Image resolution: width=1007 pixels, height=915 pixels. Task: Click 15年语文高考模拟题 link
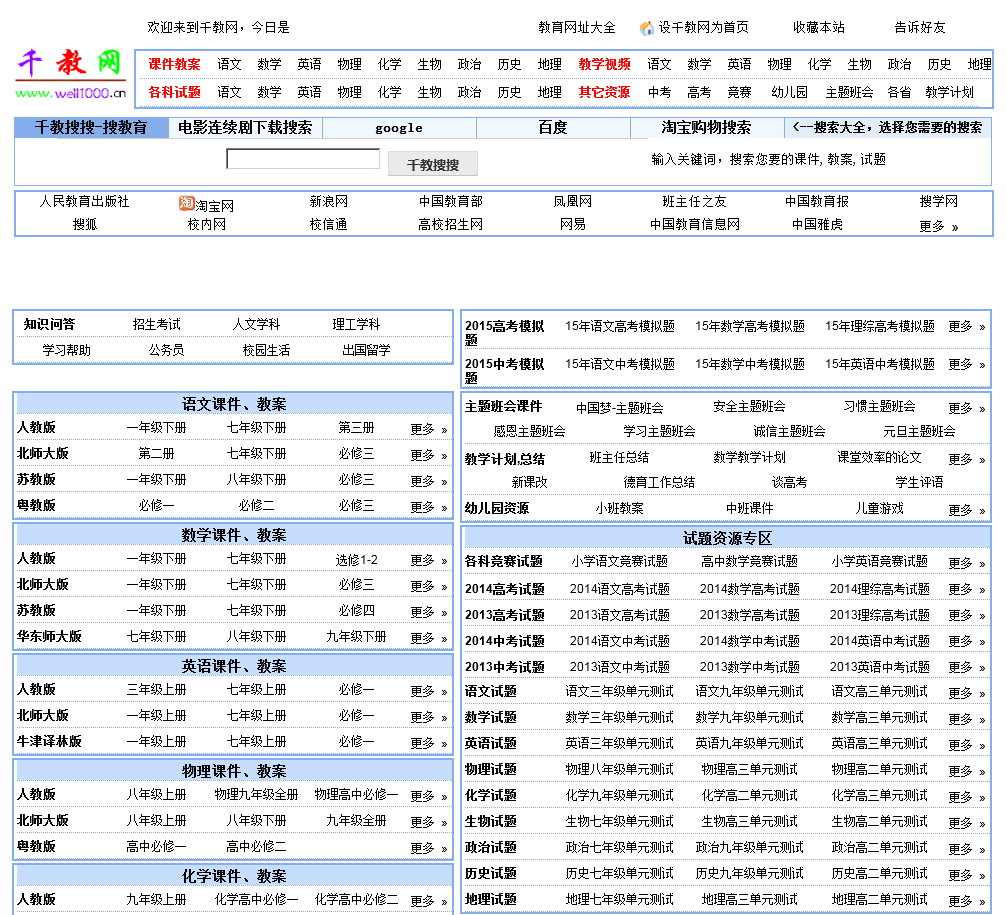(x=620, y=326)
